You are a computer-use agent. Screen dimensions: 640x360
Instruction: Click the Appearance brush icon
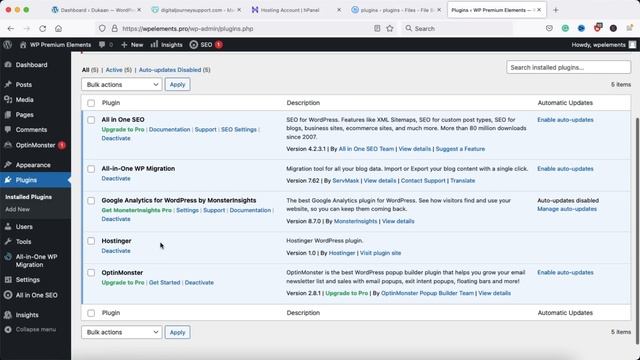[8, 165]
